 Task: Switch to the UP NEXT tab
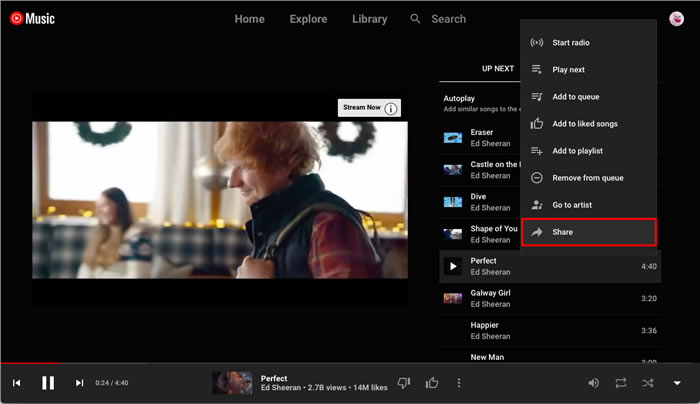(498, 68)
